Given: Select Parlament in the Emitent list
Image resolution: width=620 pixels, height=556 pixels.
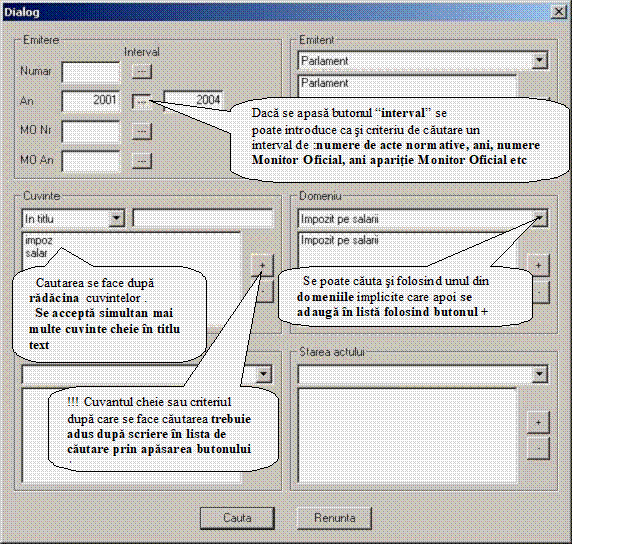Looking at the screenshot, I should (325, 83).
